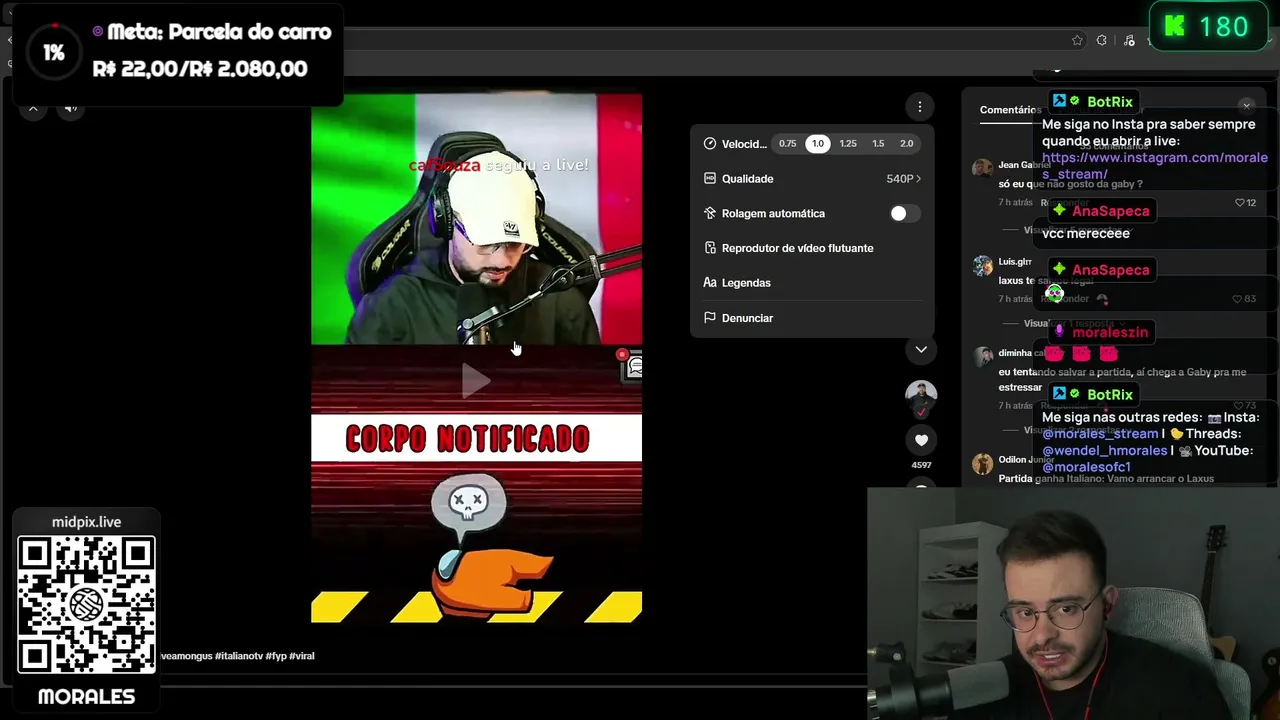
Task: Open Odilon Junior's comment avatar
Action: pos(982,463)
